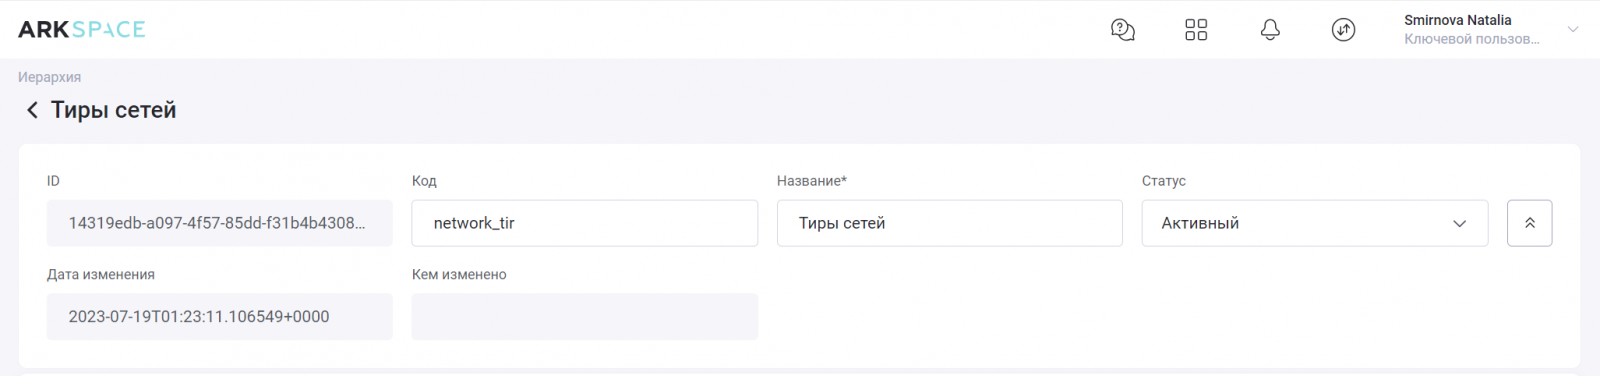Screen dimensions: 1600x376
Task: Click the data sync arrows icon
Action: (1344, 30)
